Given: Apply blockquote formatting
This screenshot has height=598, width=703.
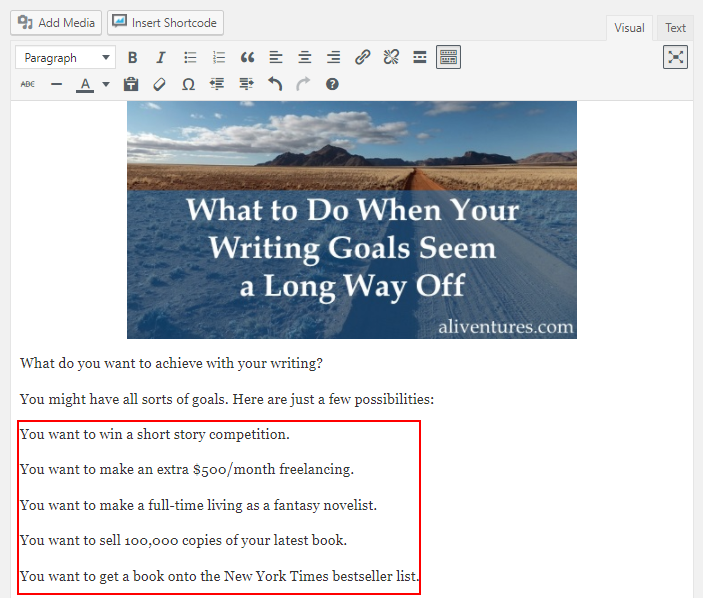Looking at the screenshot, I should 248,58.
